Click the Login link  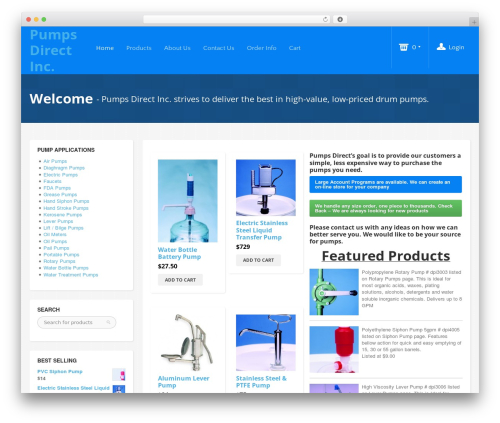tap(456, 47)
